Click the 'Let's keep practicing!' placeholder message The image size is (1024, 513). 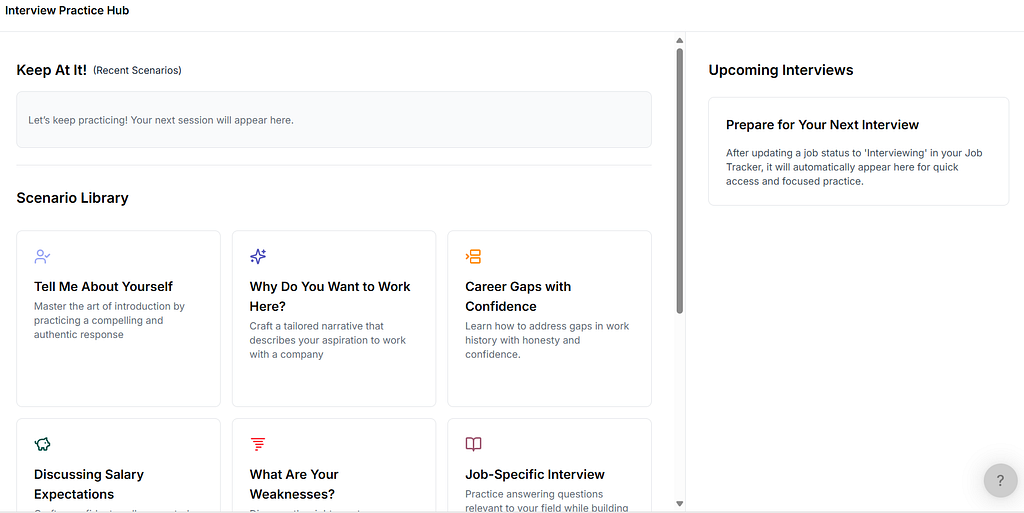click(x=161, y=120)
